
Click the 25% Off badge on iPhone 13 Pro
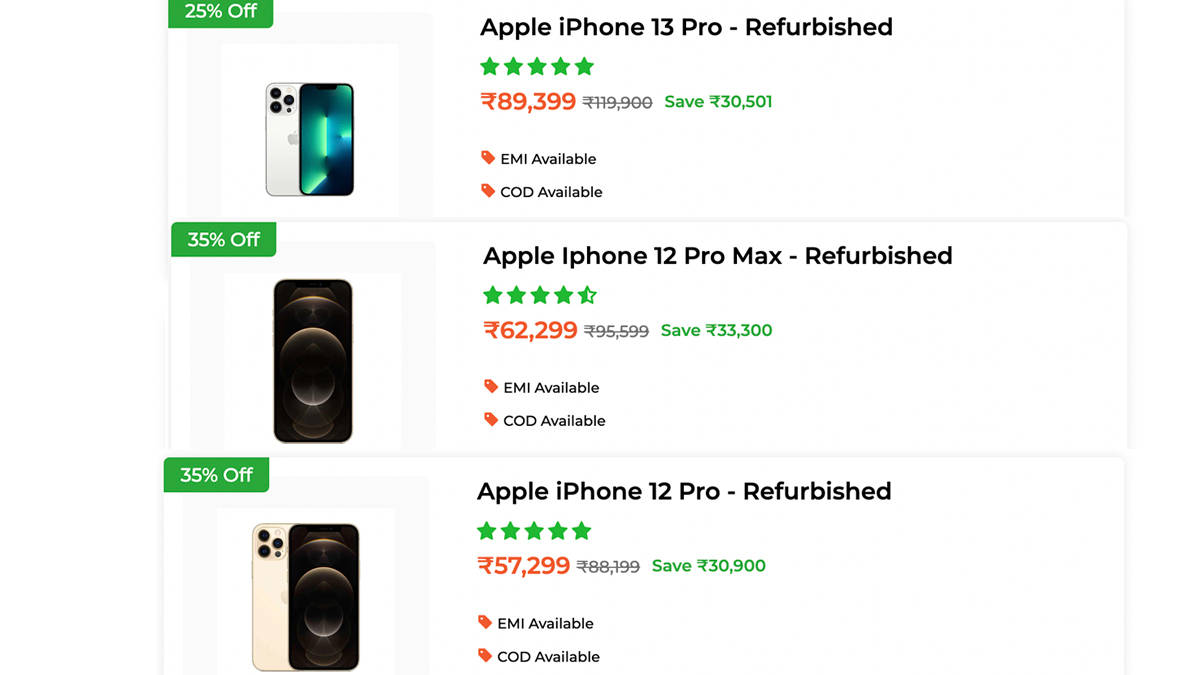point(220,13)
